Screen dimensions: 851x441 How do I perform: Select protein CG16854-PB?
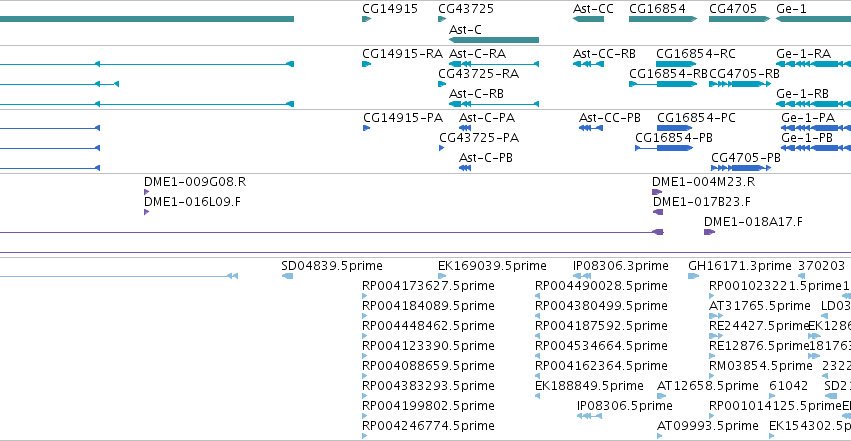[x=664, y=148]
